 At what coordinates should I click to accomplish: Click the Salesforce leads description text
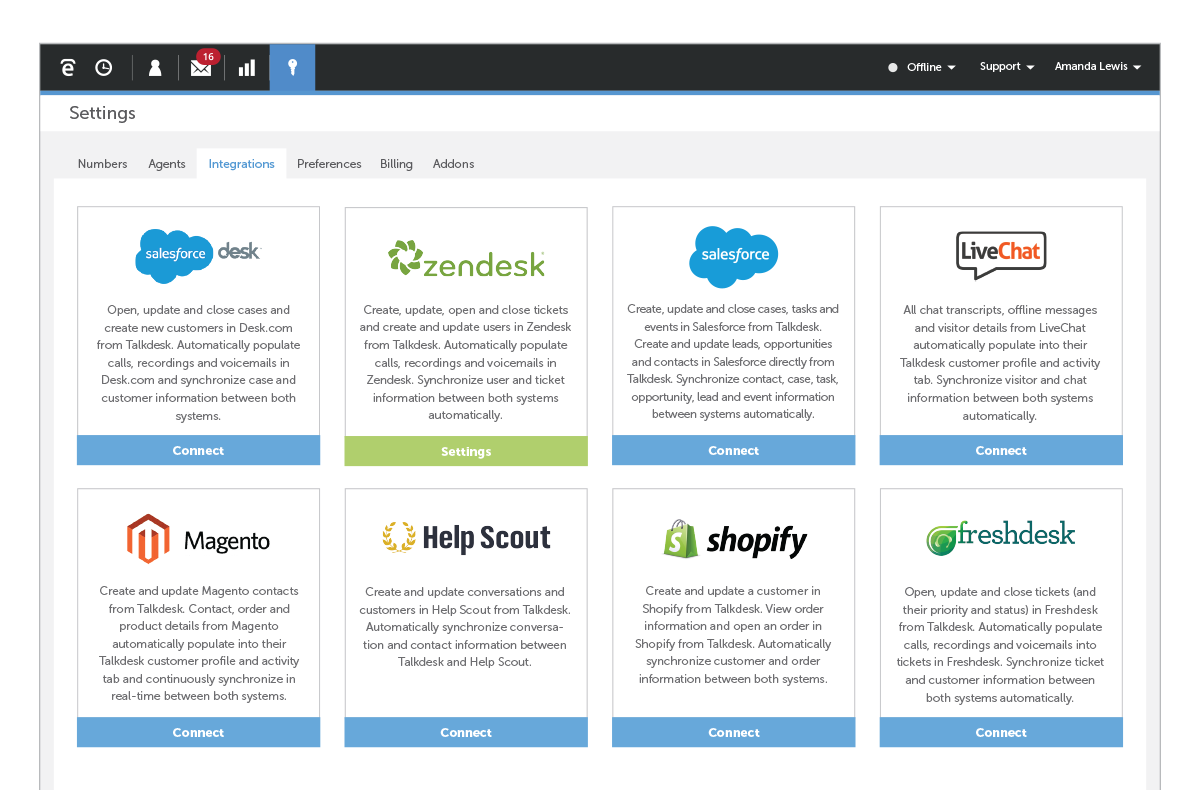pyautogui.click(x=734, y=361)
